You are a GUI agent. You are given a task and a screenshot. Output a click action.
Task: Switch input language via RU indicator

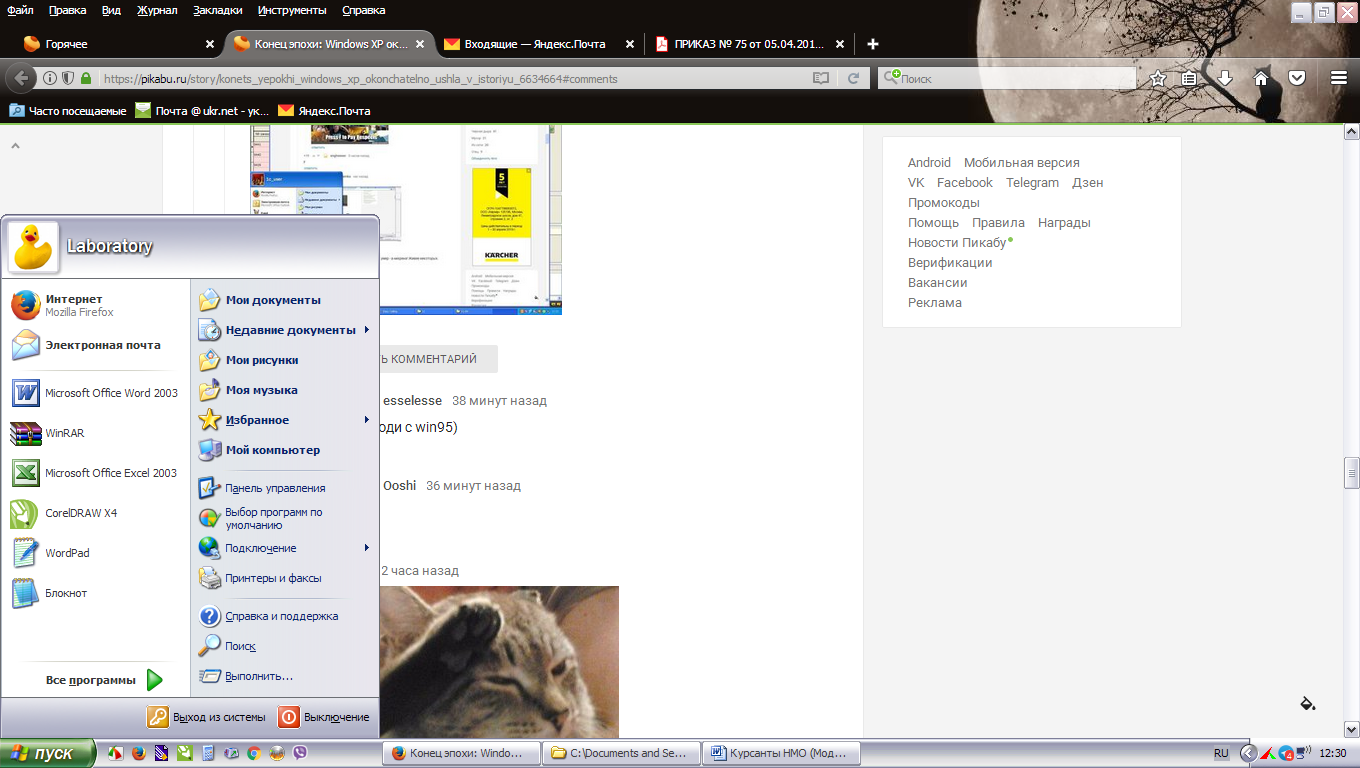pyautogui.click(x=1221, y=753)
